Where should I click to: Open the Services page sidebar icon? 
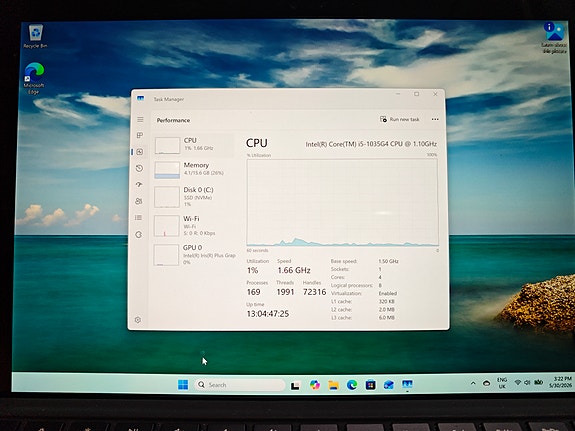coord(138,234)
